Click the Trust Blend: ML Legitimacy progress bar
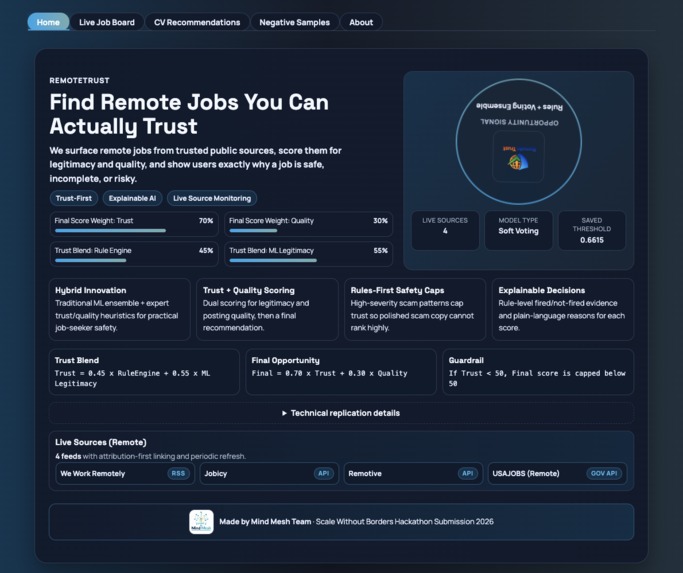Viewport: 683px width, 573px height. 273,261
